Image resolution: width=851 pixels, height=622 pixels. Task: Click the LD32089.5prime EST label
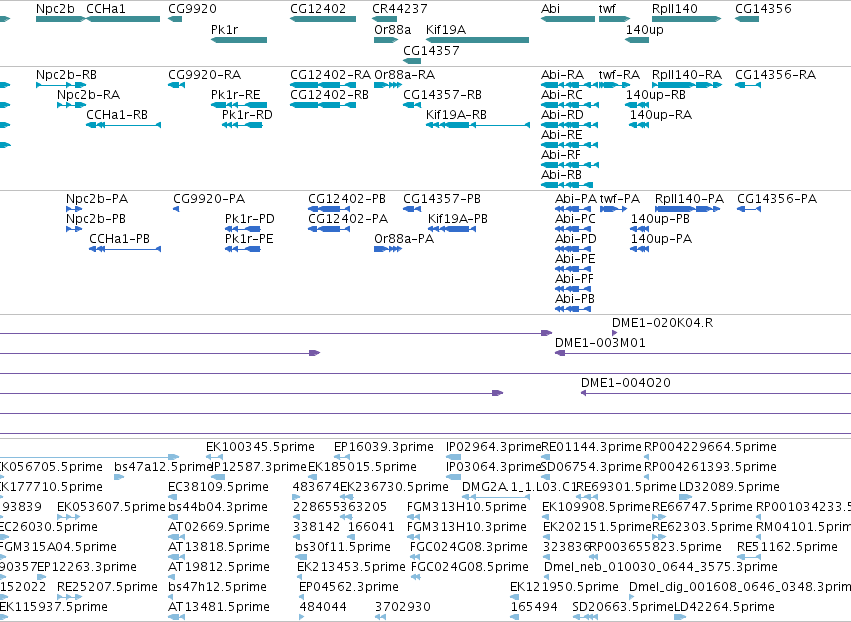click(x=729, y=487)
